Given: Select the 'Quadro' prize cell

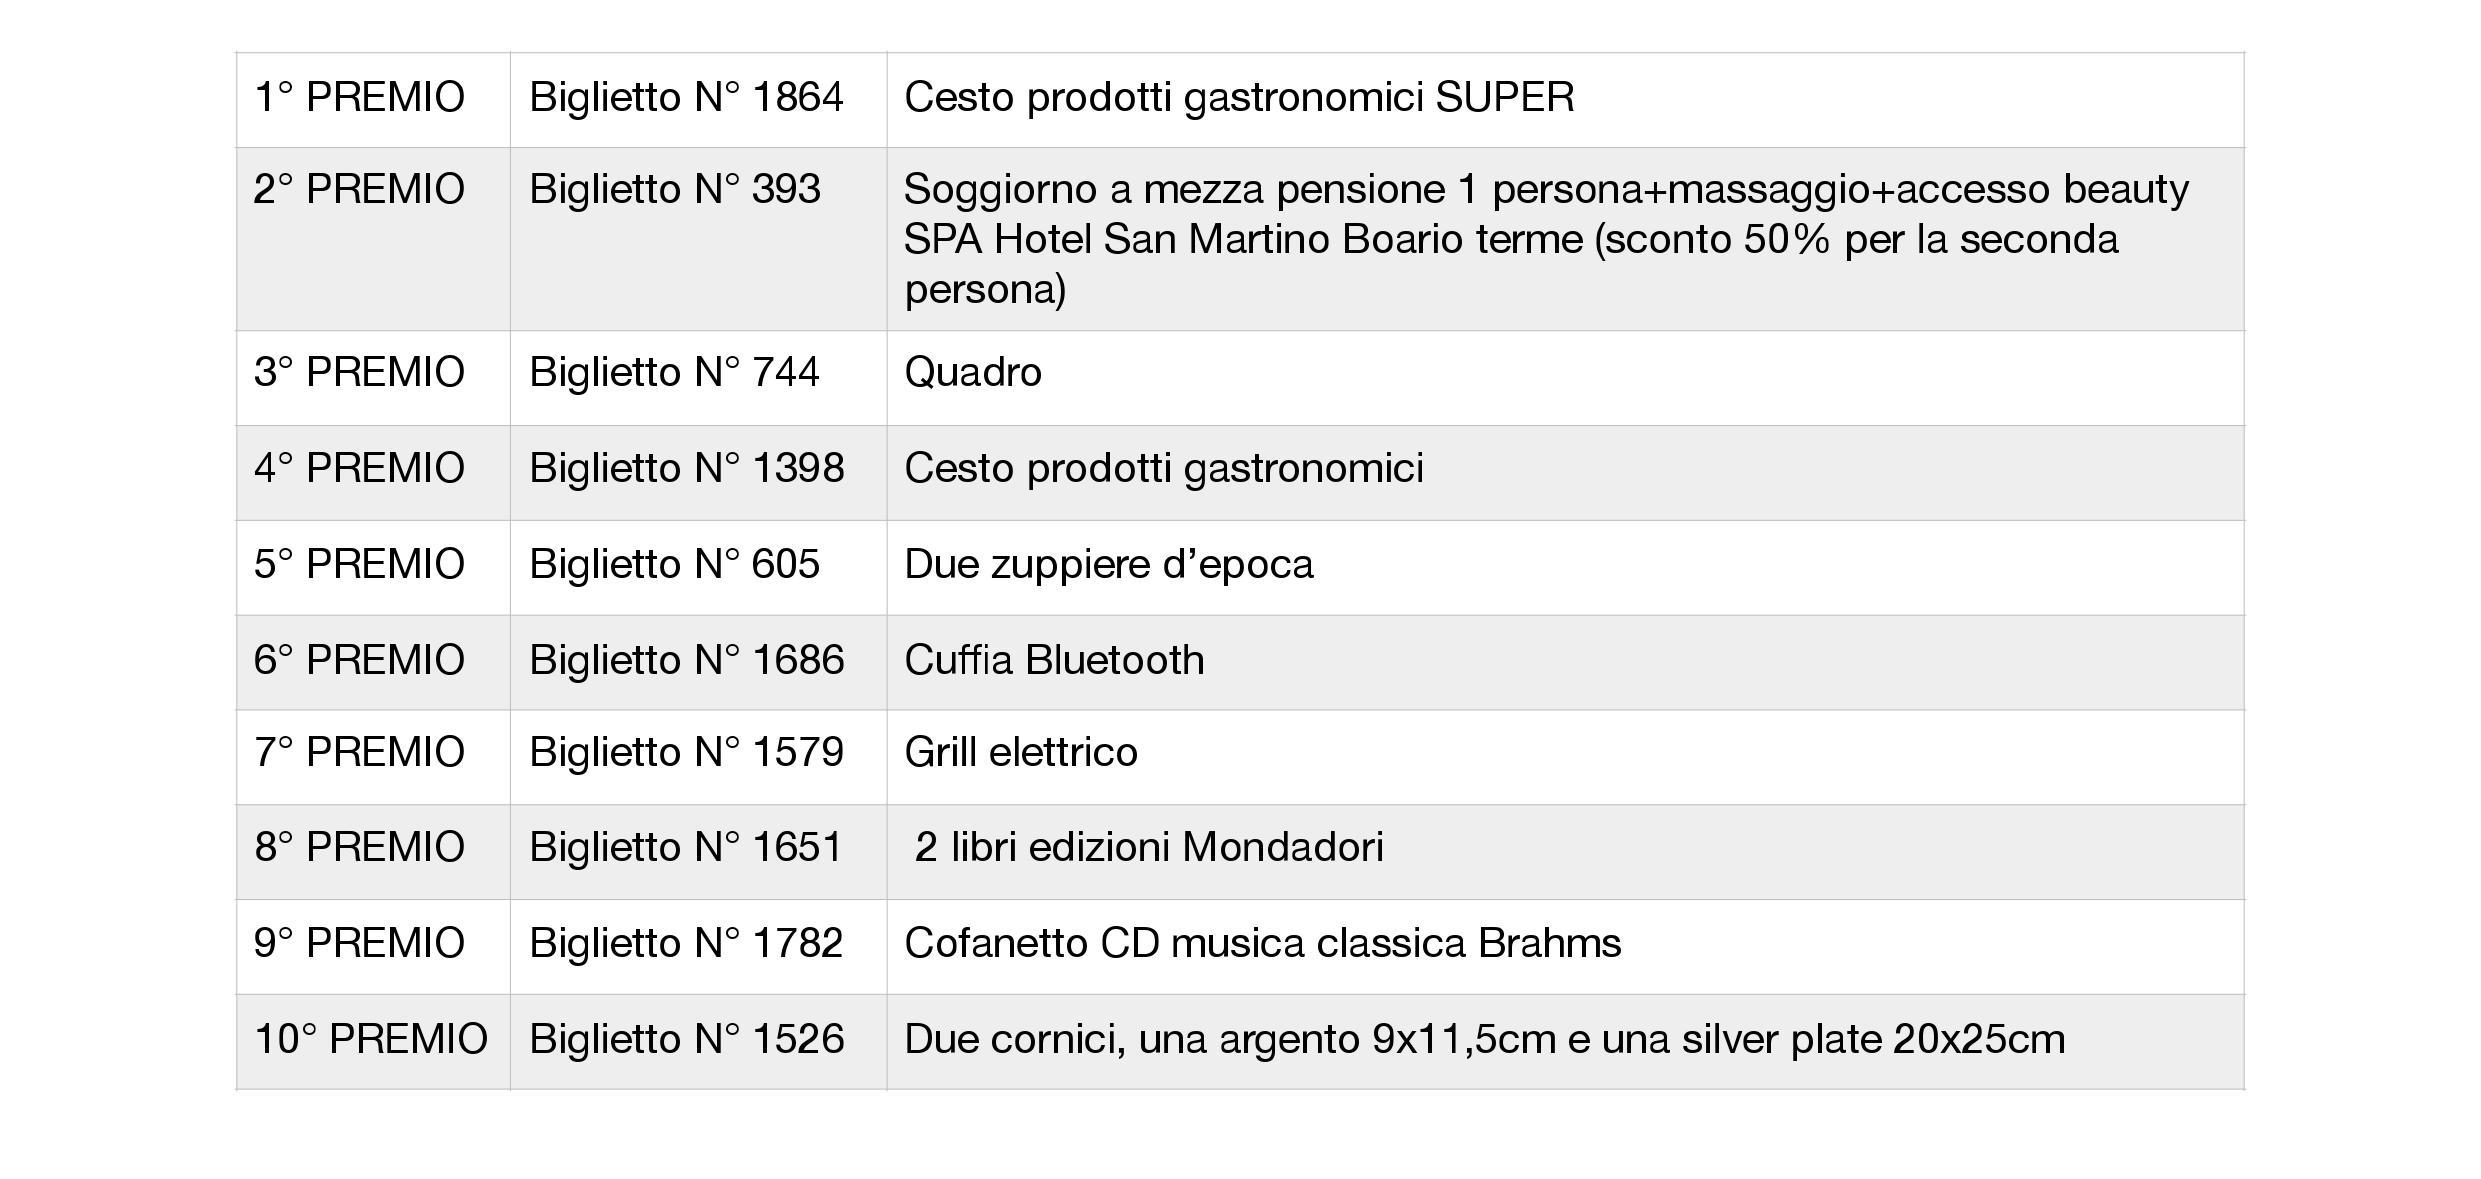Looking at the screenshot, I should [x=973, y=373].
